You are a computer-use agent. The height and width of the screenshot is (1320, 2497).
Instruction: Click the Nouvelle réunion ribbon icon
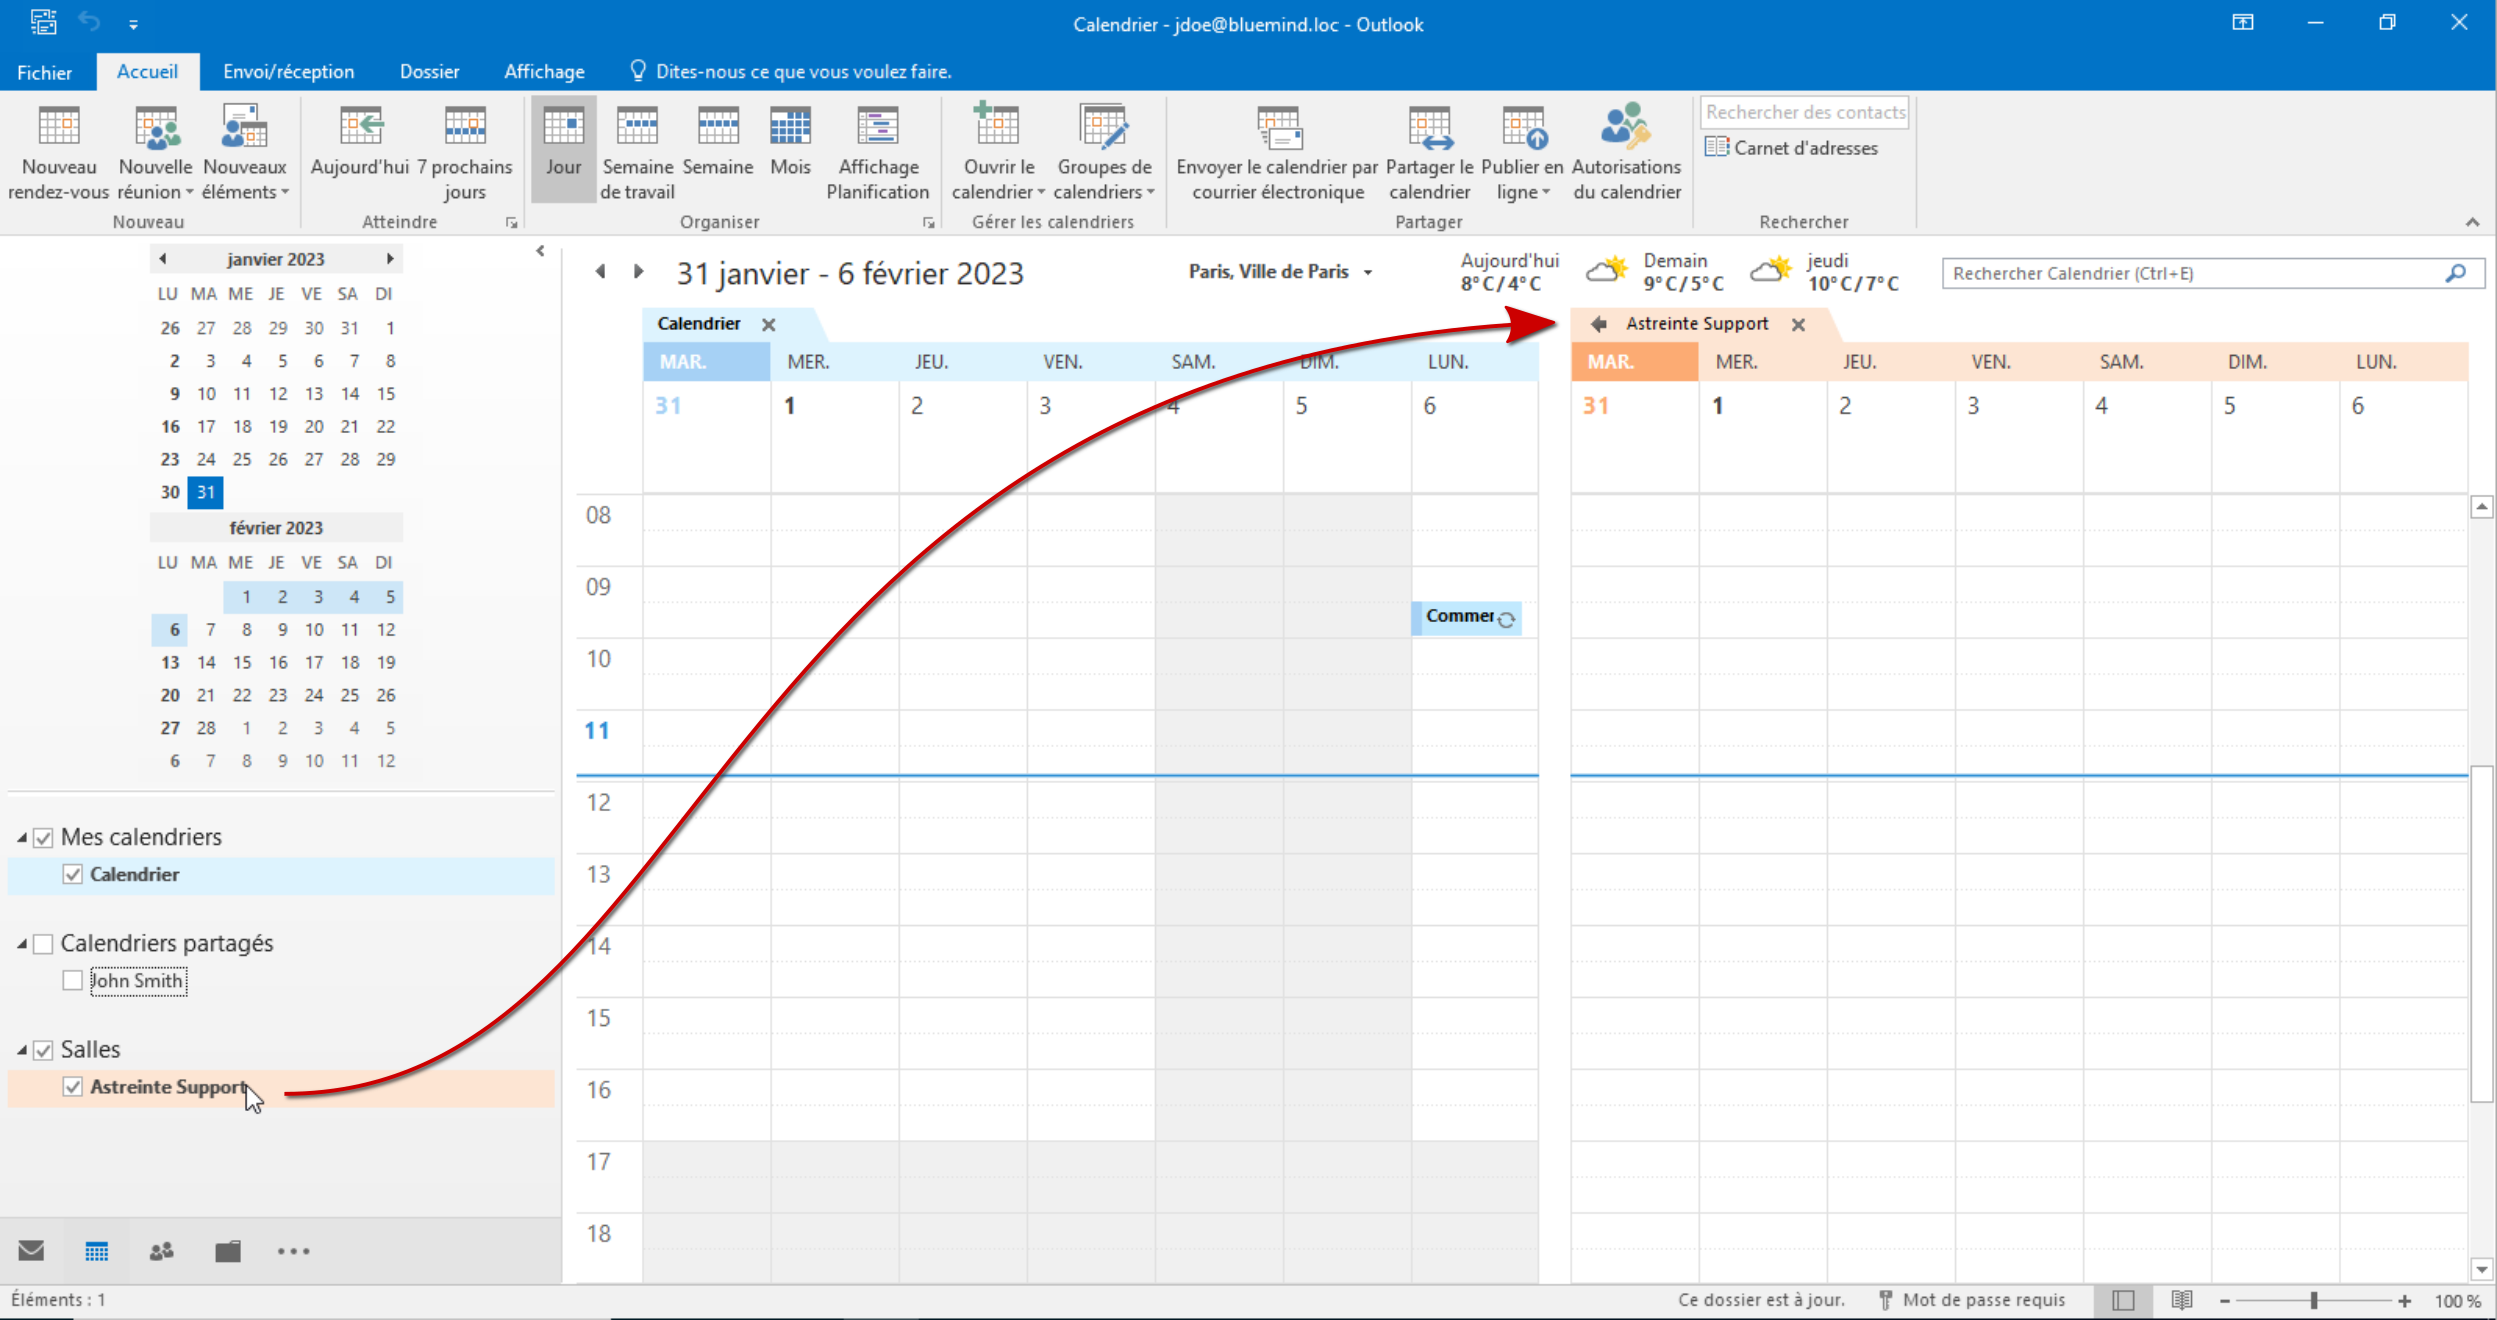155,128
